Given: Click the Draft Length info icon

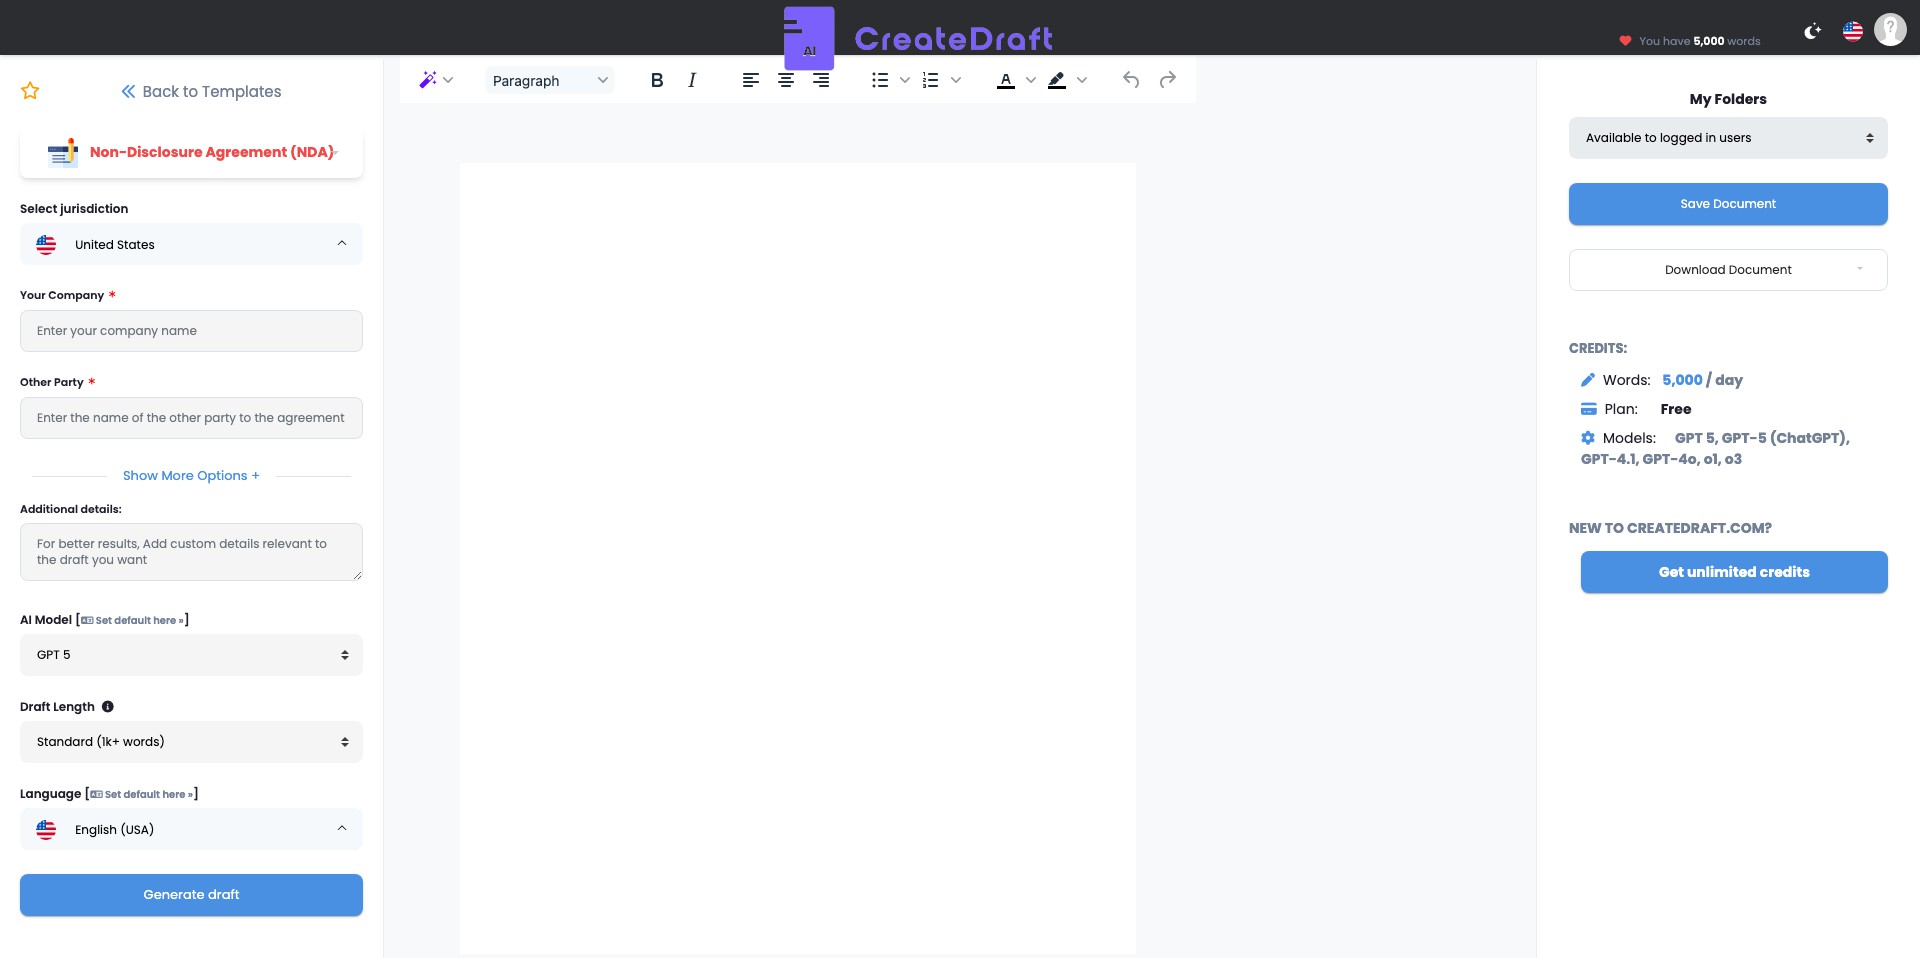Looking at the screenshot, I should 108,707.
